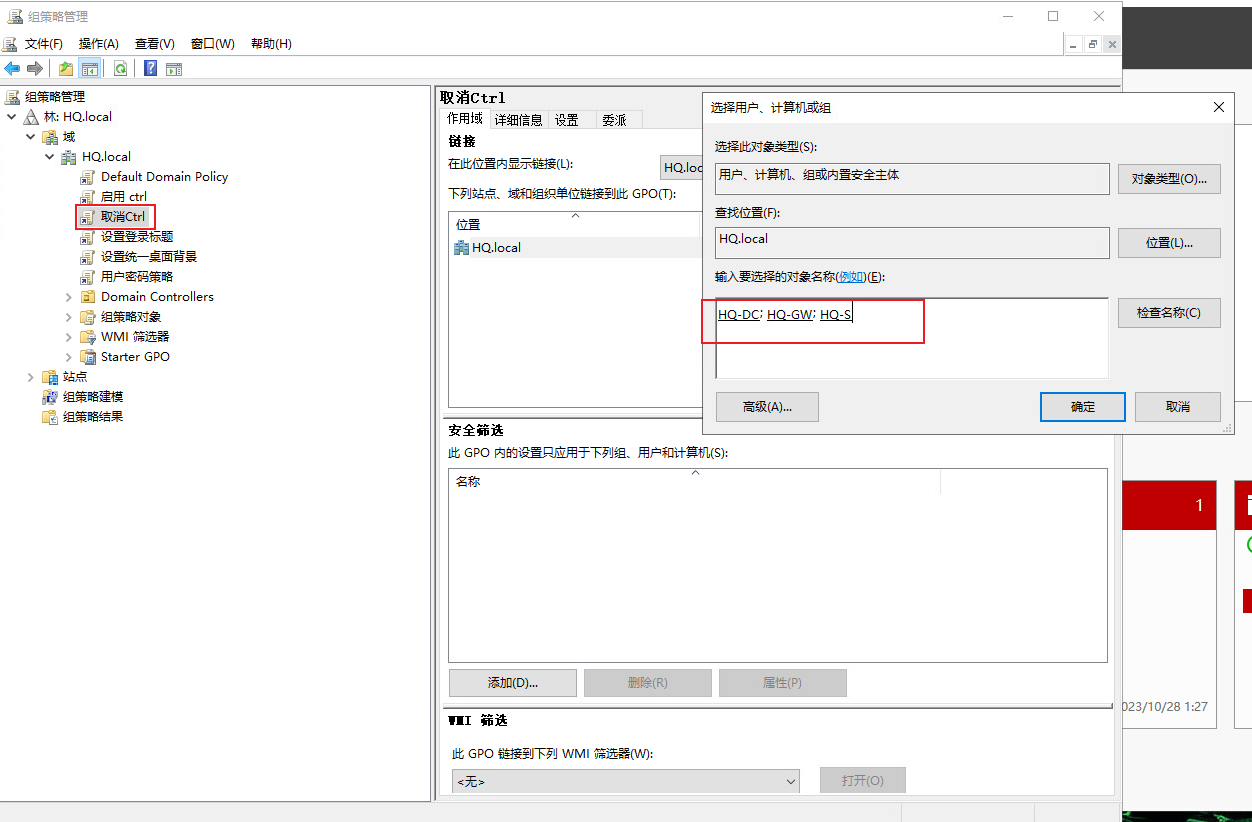The image size is (1252, 822).
Task: Click inside the object names input box
Action: point(912,338)
